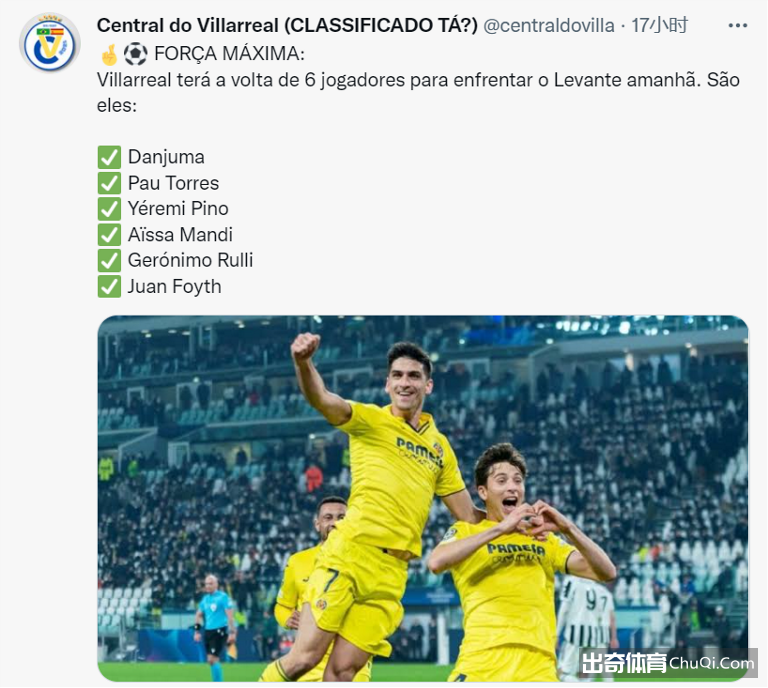Open Central do Villarreal profile avatar

click(x=49, y=44)
